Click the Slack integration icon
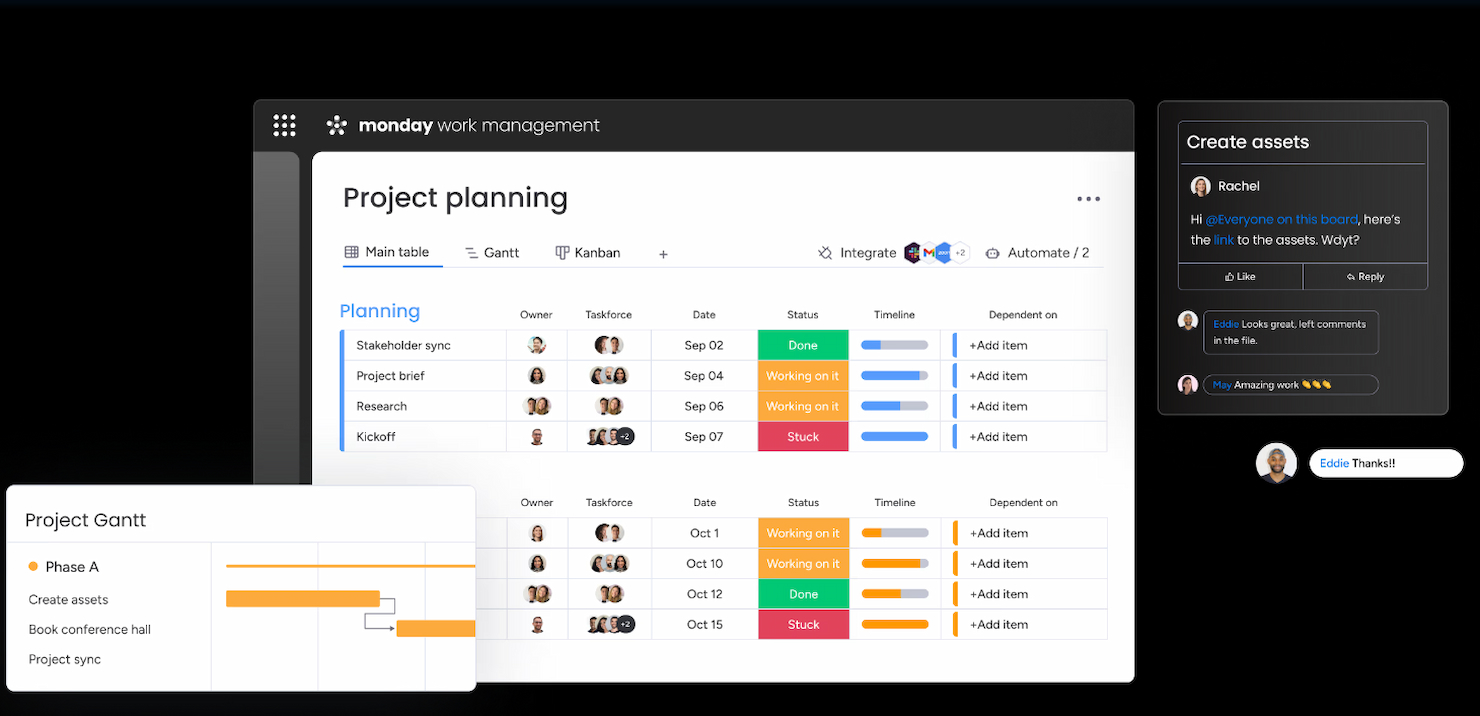This screenshot has height=716, width=1480. pos(913,253)
